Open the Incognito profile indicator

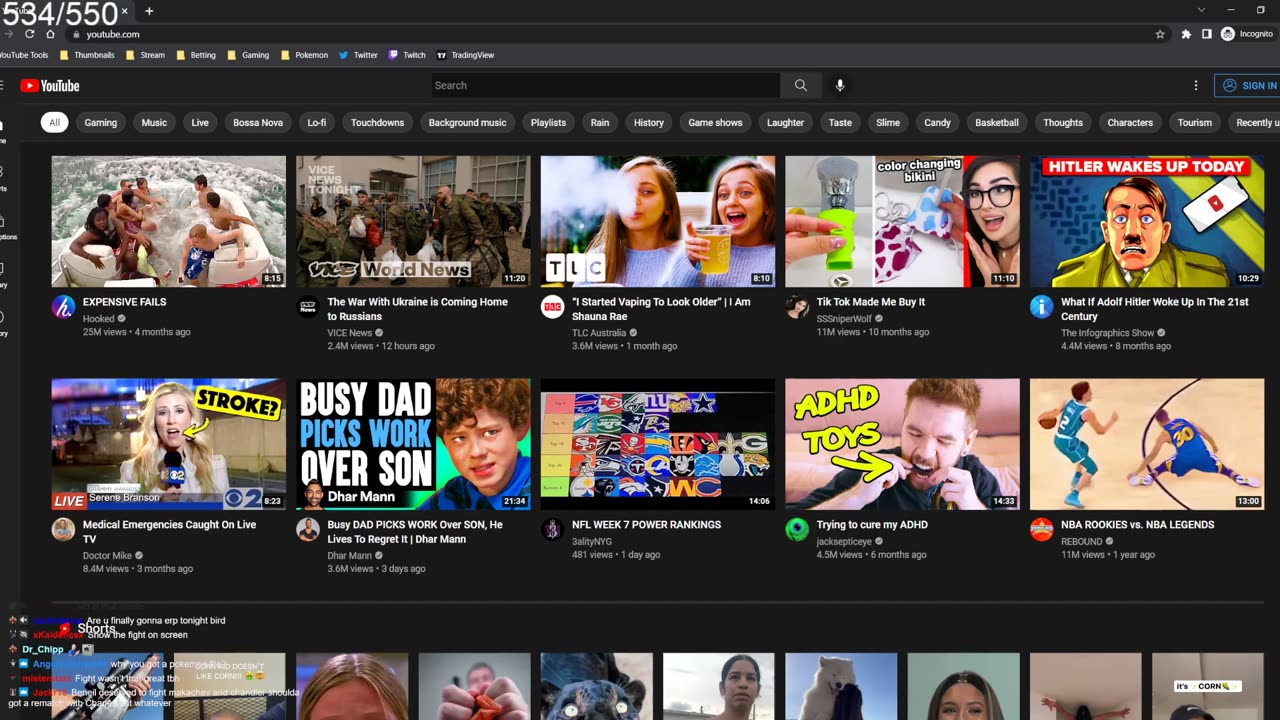tap(1247, 34)
